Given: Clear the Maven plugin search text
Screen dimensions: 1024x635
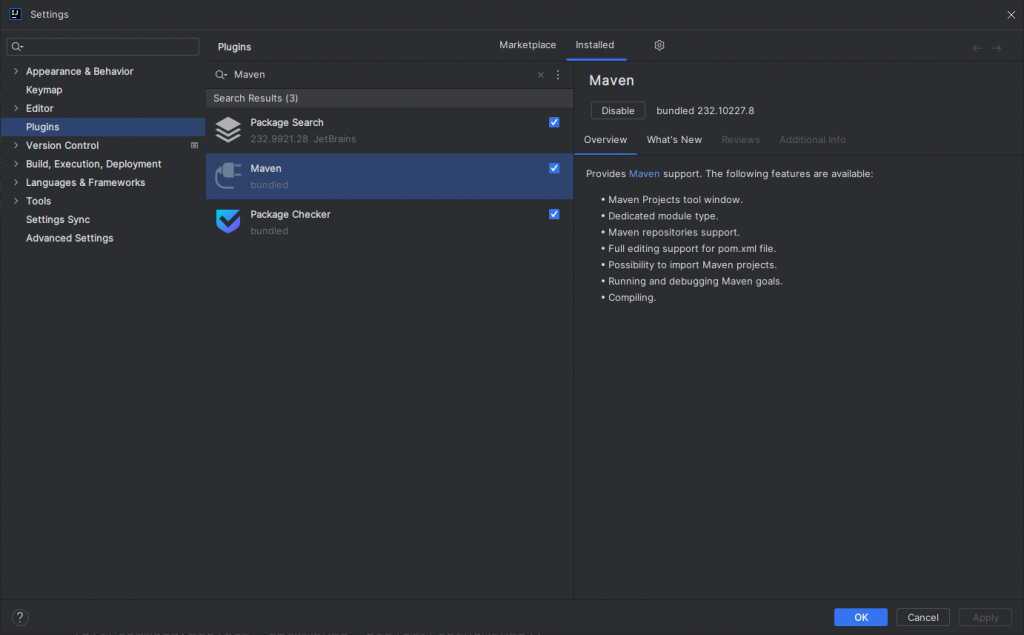Looking at the screenshot, I should point(540,74).
